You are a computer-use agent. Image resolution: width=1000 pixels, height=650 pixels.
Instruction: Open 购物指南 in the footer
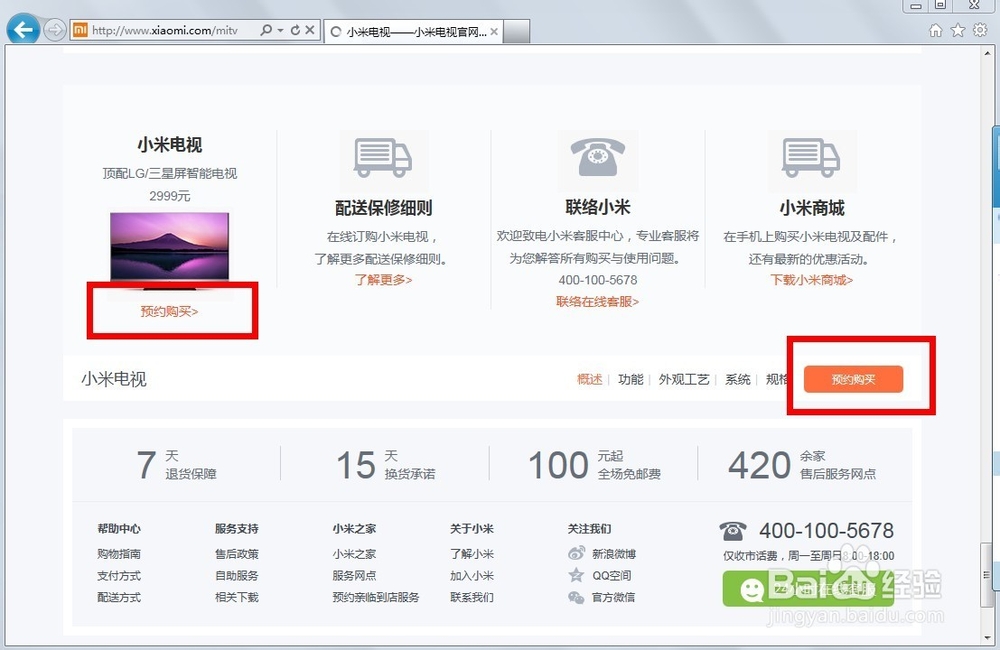[119, 554]
